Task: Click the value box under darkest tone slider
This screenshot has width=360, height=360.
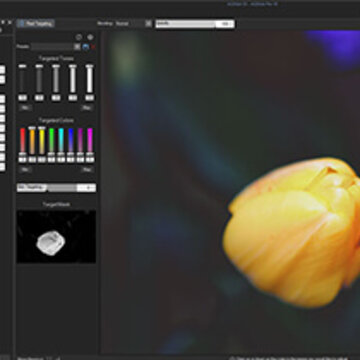Action: (22, 98)
